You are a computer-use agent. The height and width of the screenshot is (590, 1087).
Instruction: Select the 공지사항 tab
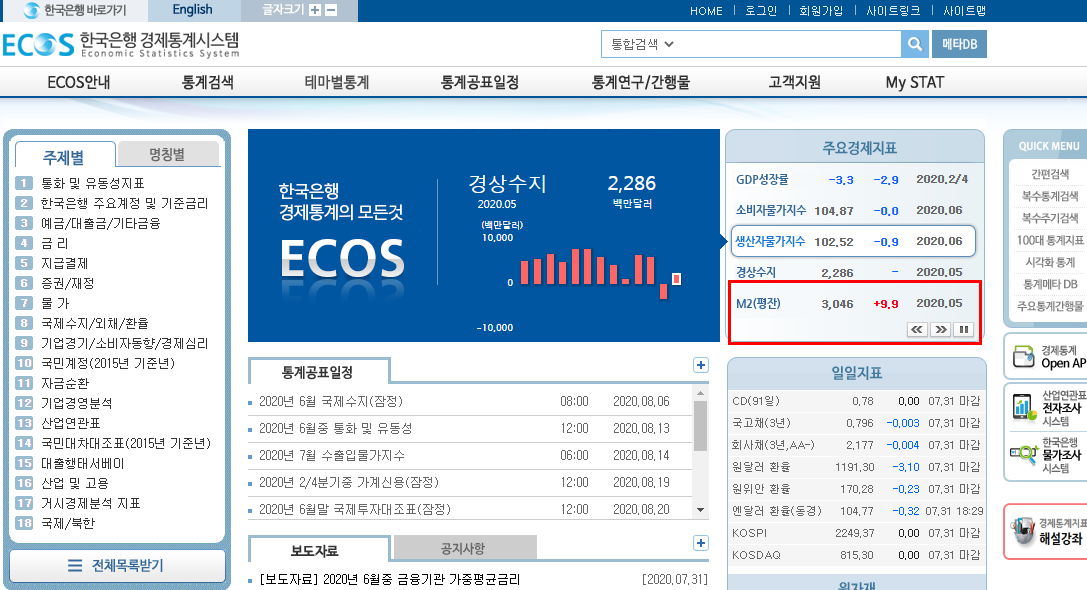[x=463, y=548]
